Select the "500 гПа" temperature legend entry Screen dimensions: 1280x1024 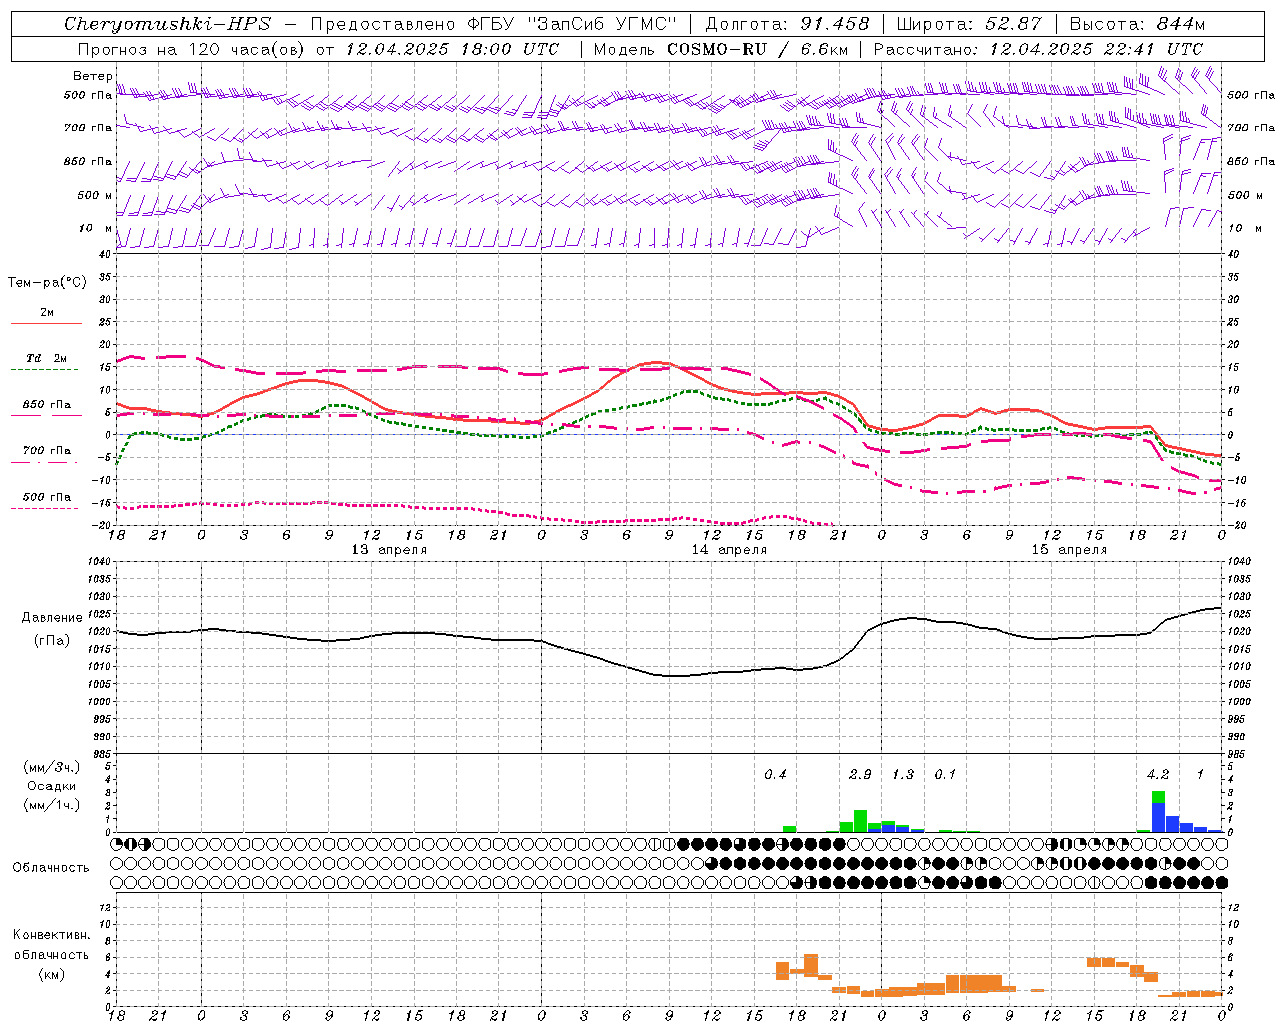(x=47, y=497)
